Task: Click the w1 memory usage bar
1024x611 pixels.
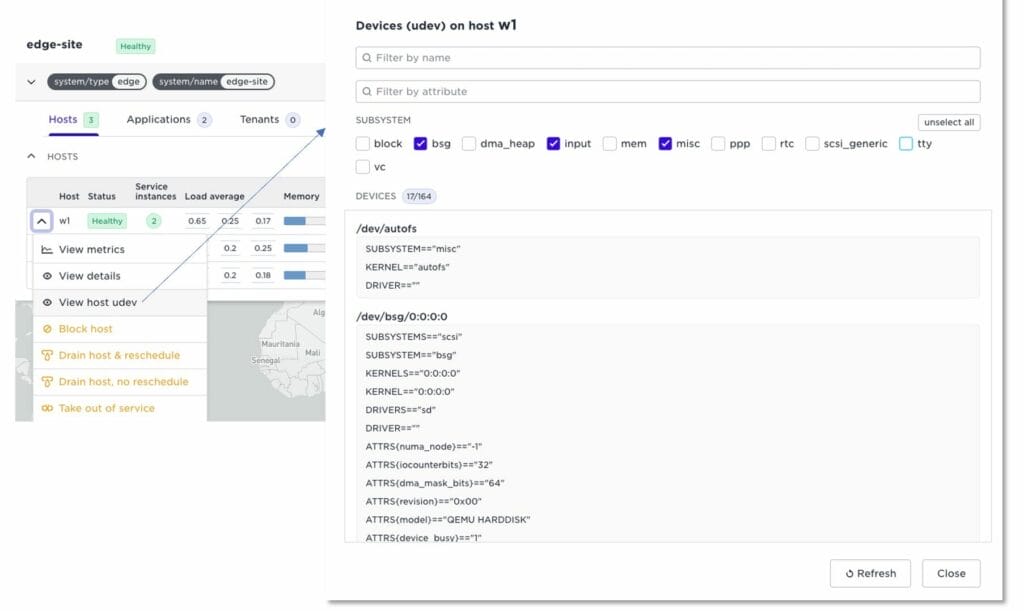Action: pyautogui.click(x=304, y=221)
